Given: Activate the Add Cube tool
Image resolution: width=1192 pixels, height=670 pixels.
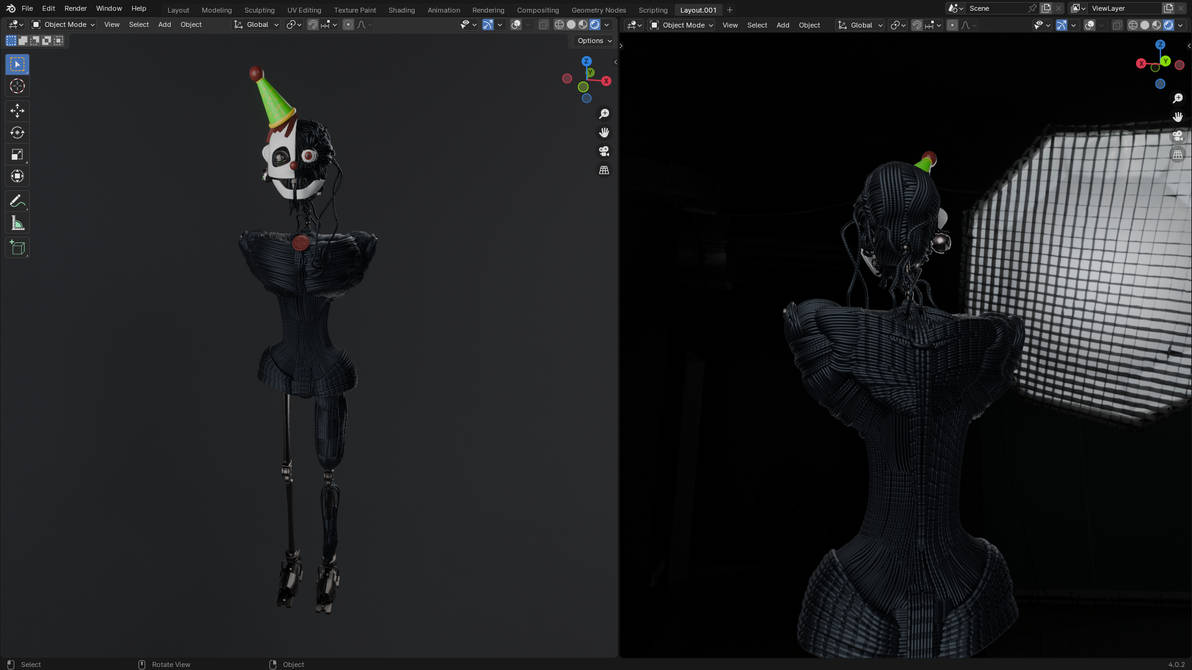Looking at the screenshot, I should pyautogui.click(x=16, y=247).
